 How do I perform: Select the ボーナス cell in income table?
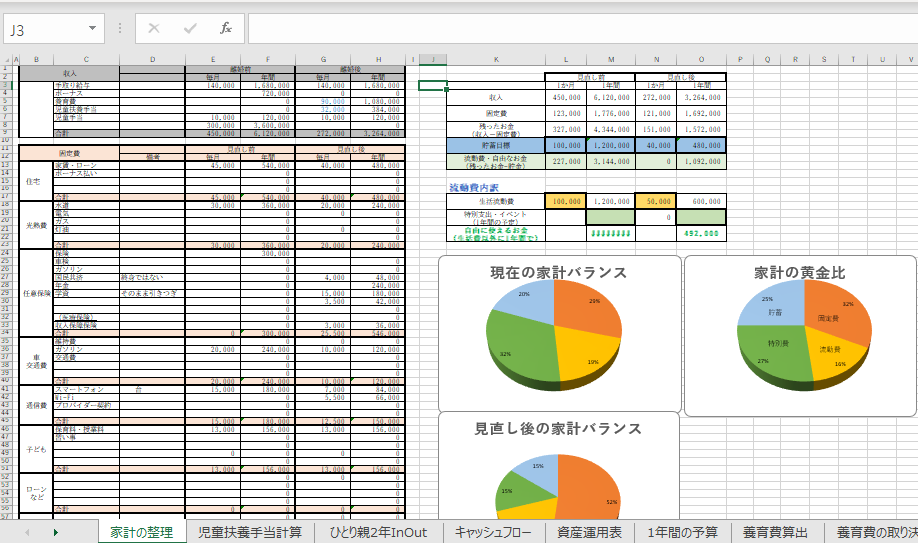coord(86,93)
